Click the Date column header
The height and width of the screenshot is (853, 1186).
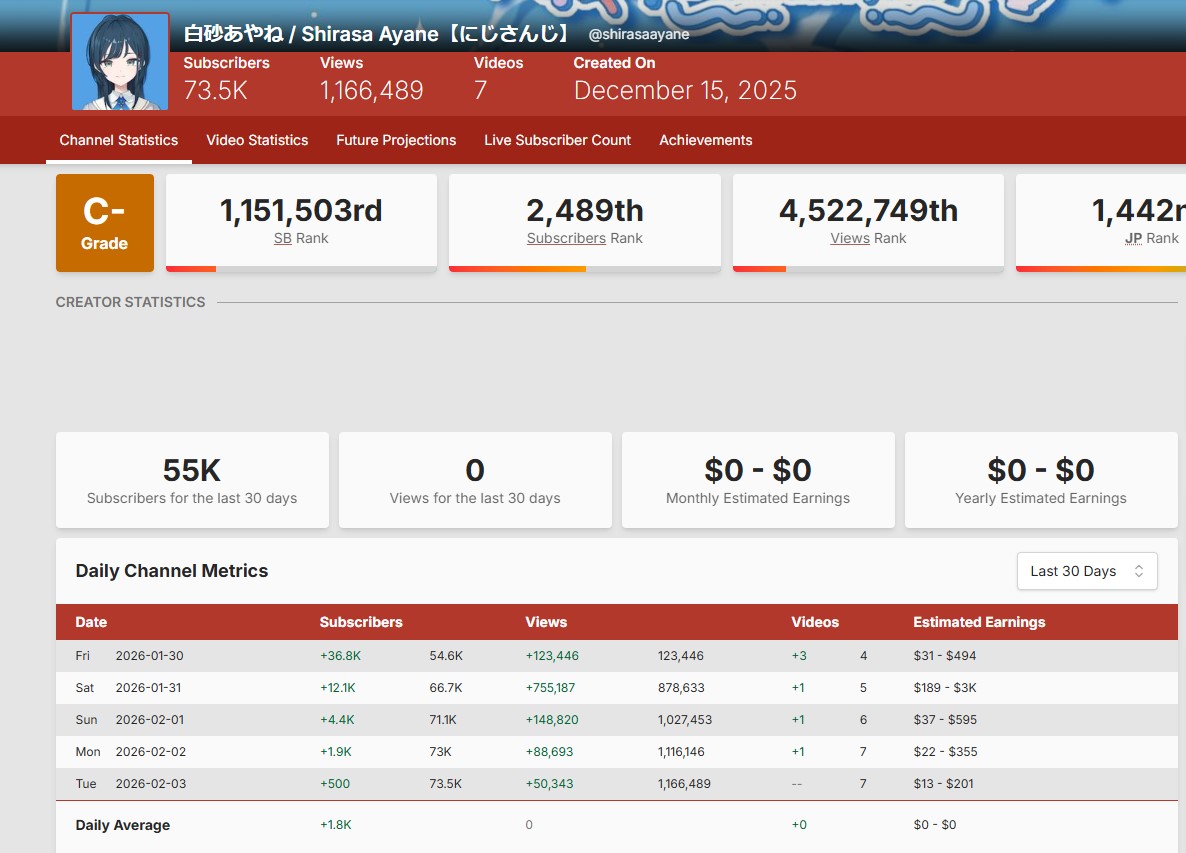click(91, 622)
